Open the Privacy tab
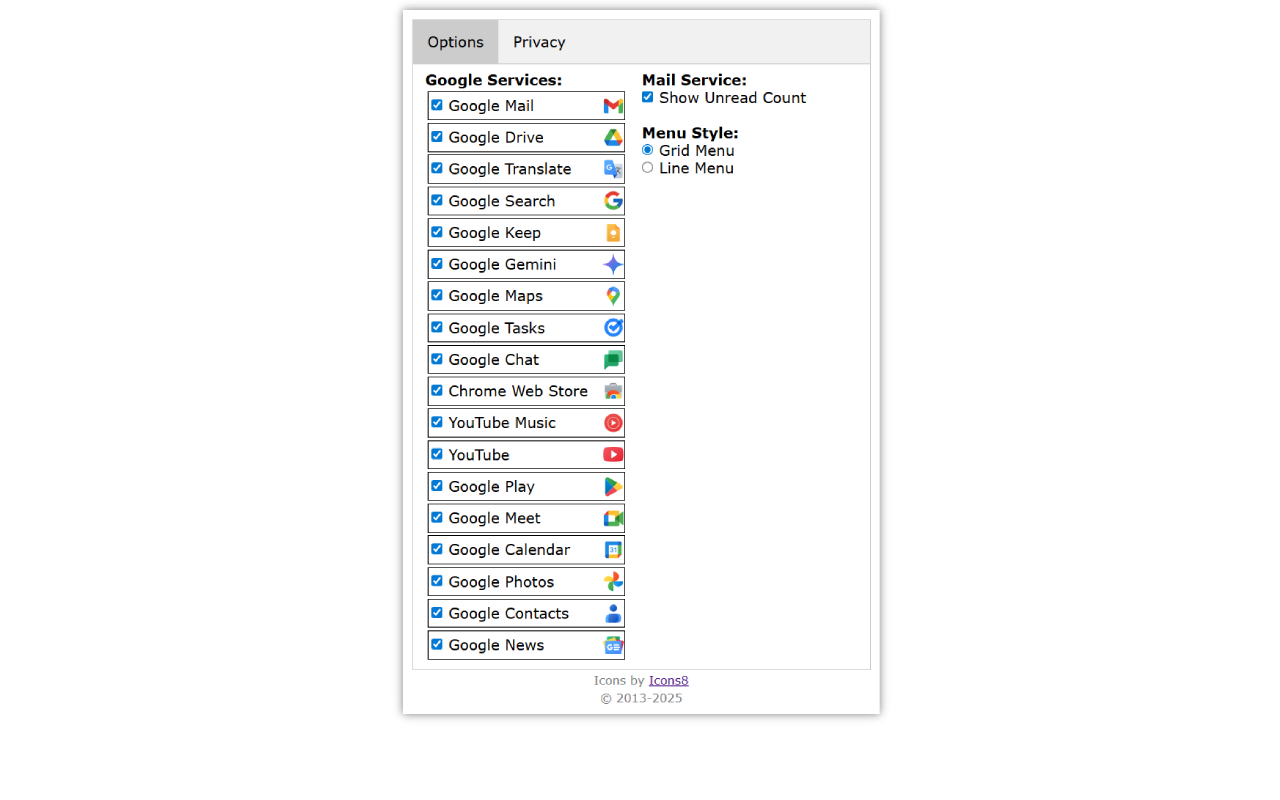 click(539, 42)
